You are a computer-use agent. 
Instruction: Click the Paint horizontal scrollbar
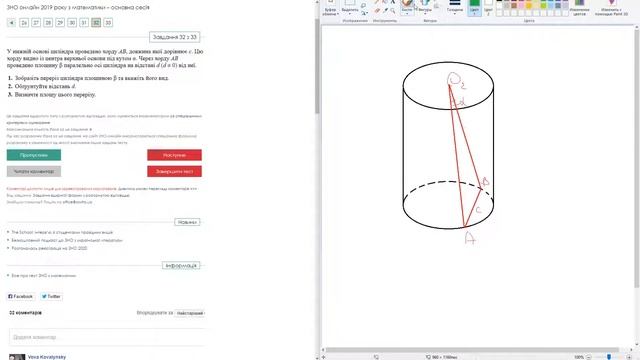click(473, 350)
